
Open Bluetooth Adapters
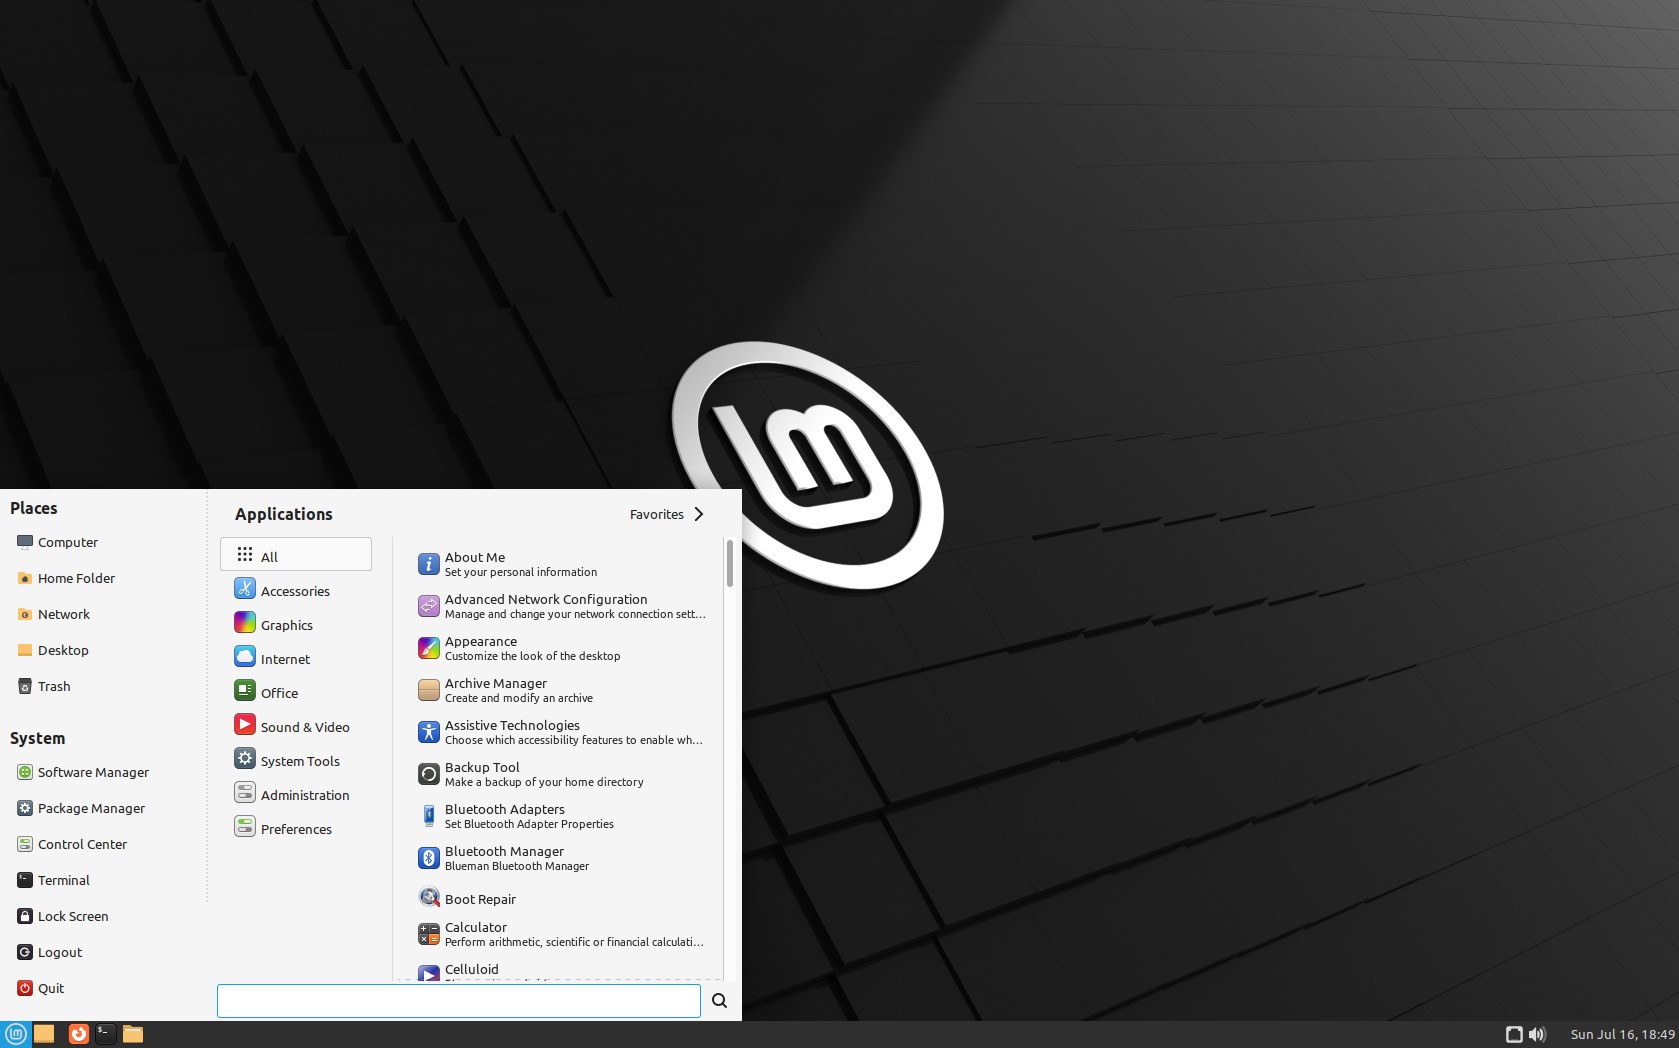click(x=562, y=816)
